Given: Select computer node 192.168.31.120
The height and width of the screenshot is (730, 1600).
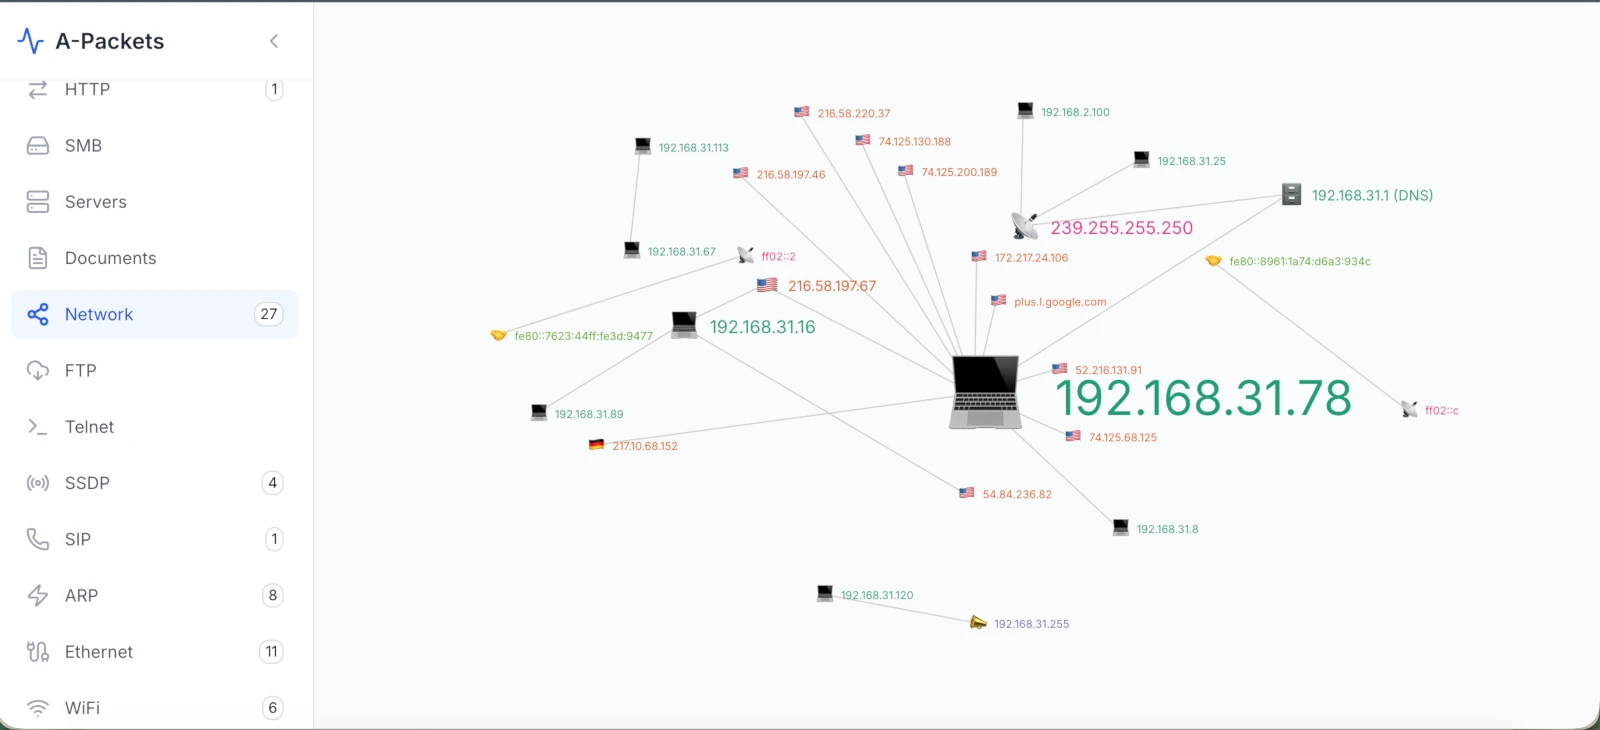Looking at the screenshot, I should coord(825,593).
